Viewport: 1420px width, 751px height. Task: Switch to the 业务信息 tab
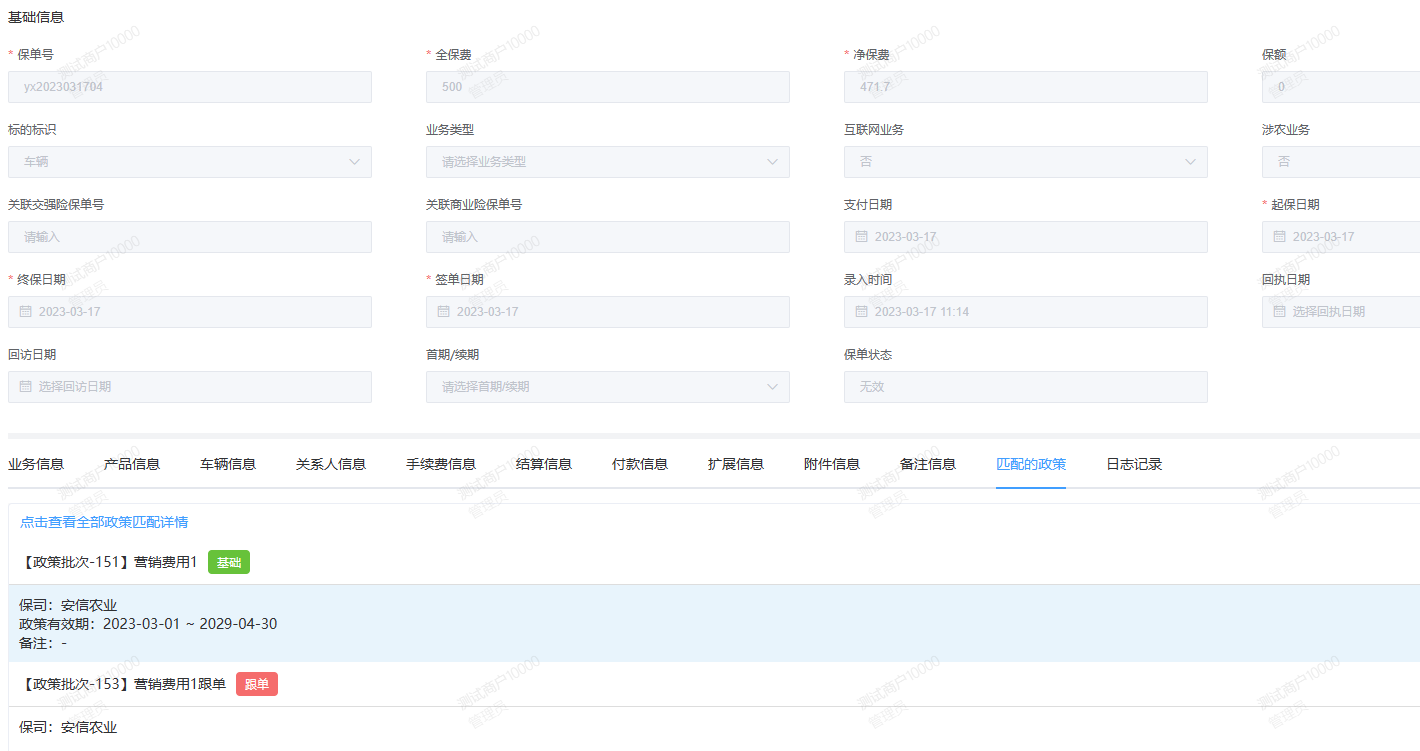click(36, 464)
